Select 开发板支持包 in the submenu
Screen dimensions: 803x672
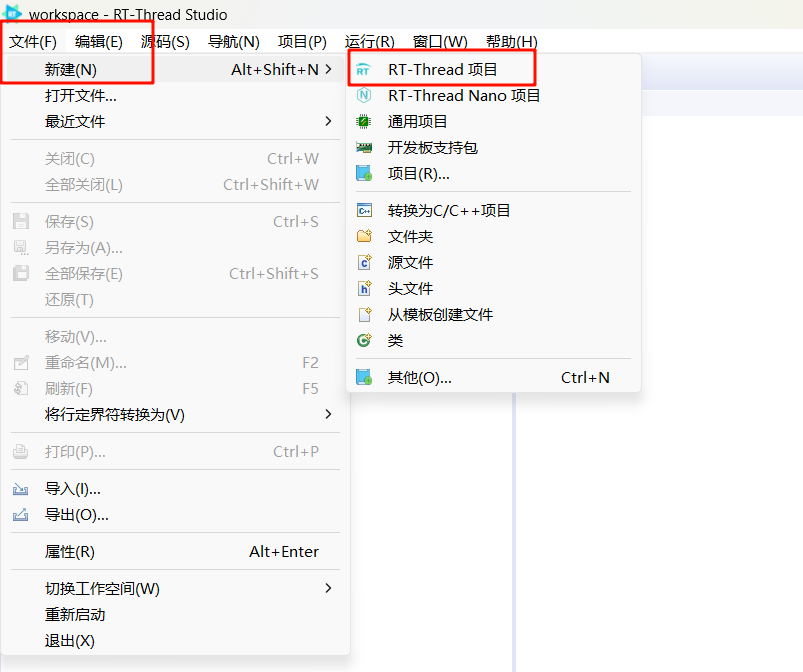pos(494,148)
